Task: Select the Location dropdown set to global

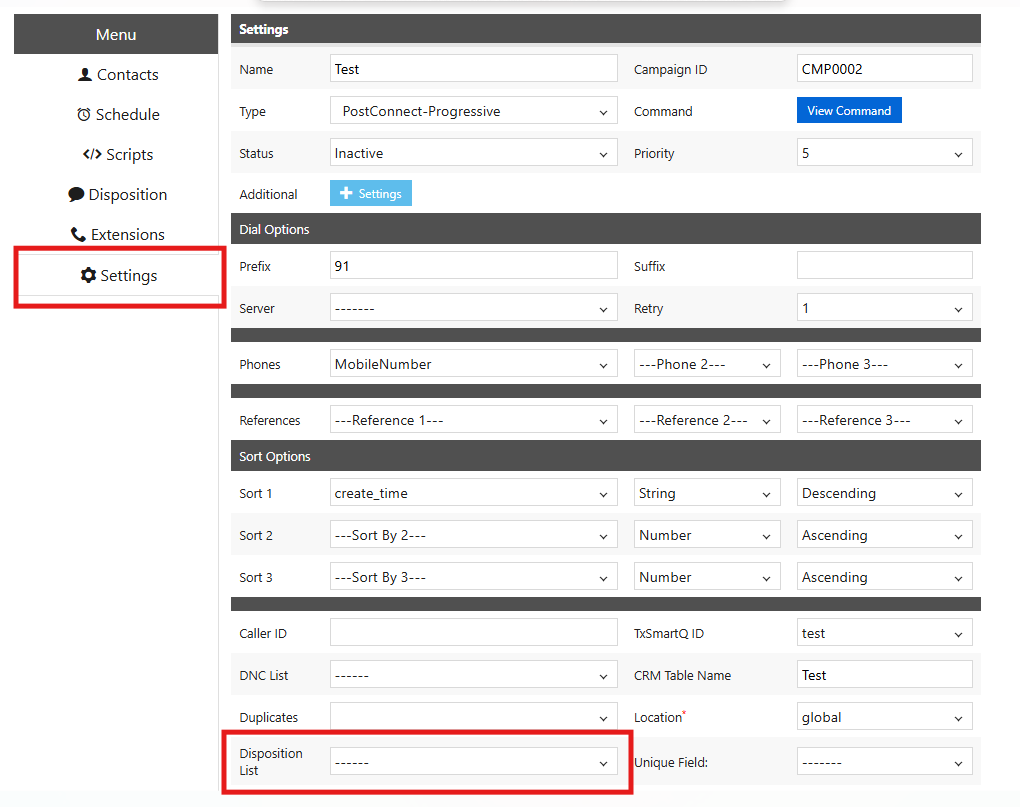Action: (884, 718)
